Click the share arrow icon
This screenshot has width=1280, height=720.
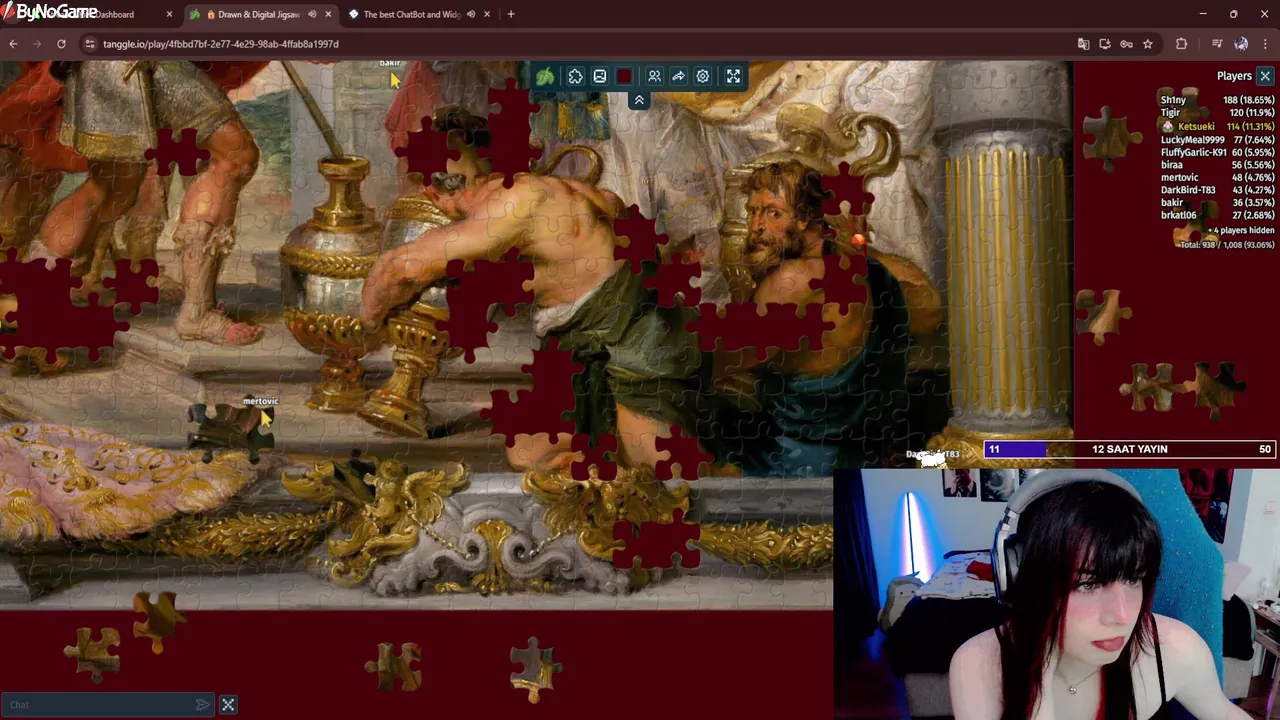tap(678, 76)
